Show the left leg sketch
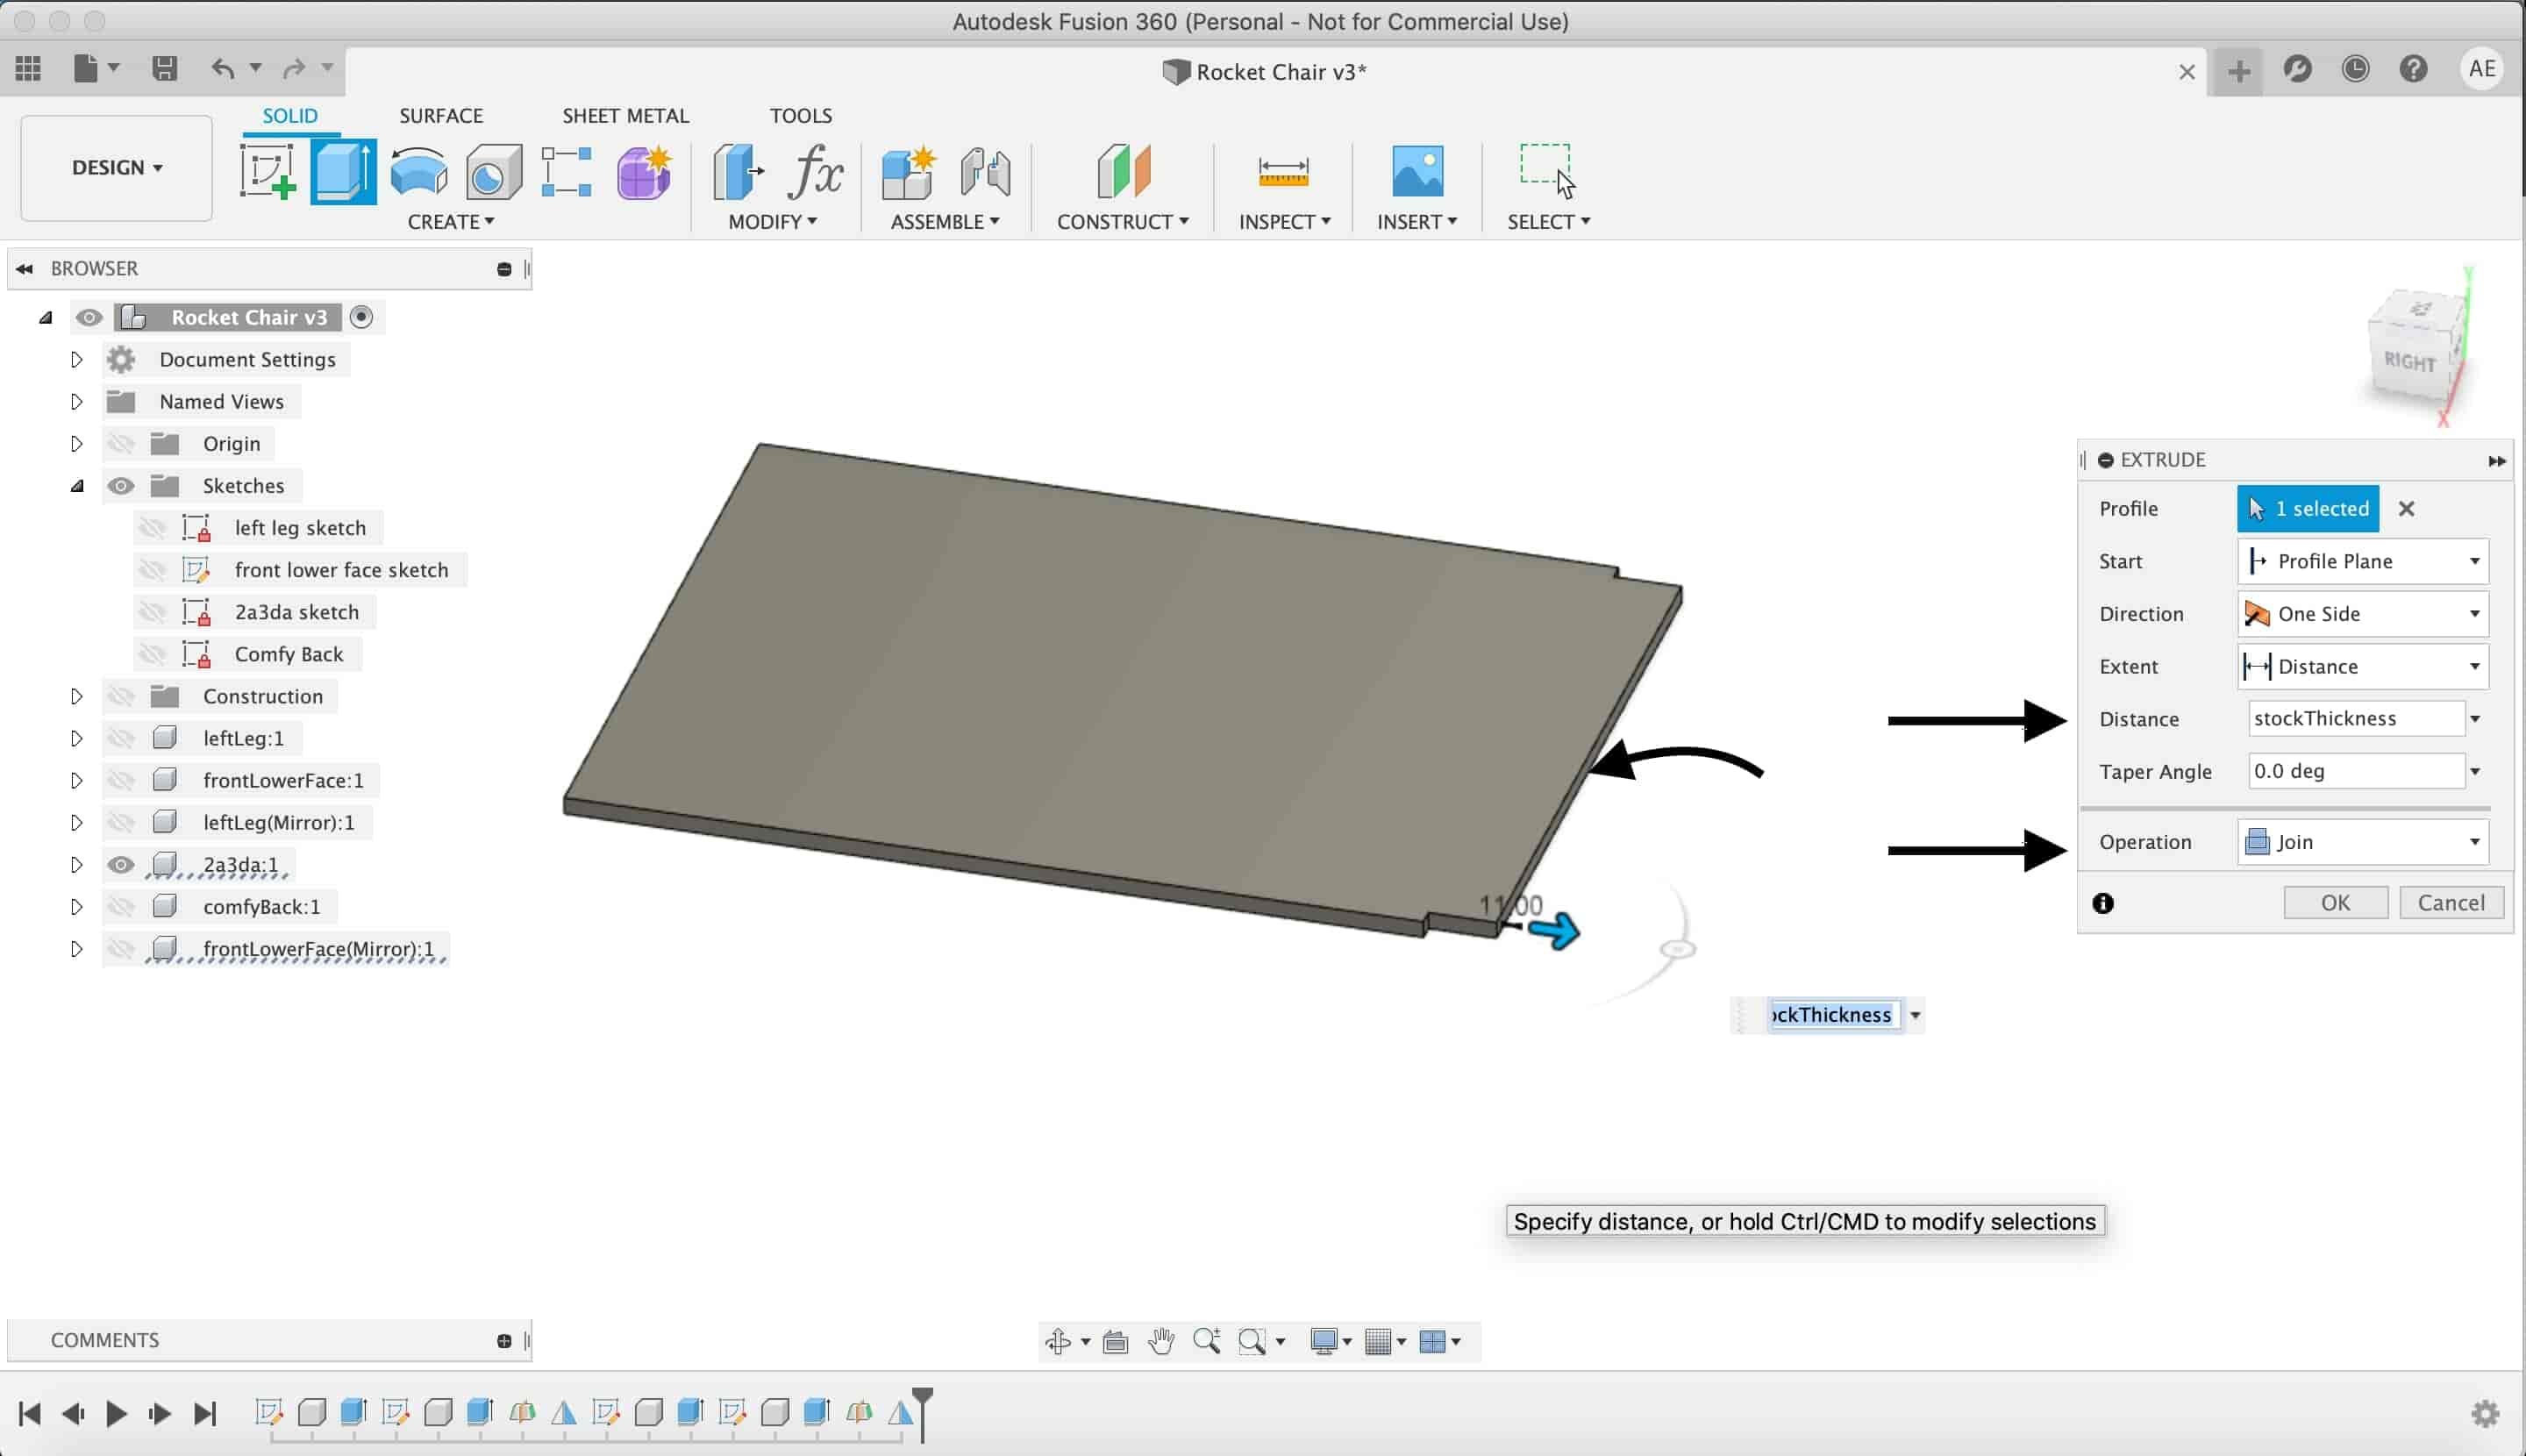Image resolution: width=2526 pixels, height=1456 pixels. [152, 528]
